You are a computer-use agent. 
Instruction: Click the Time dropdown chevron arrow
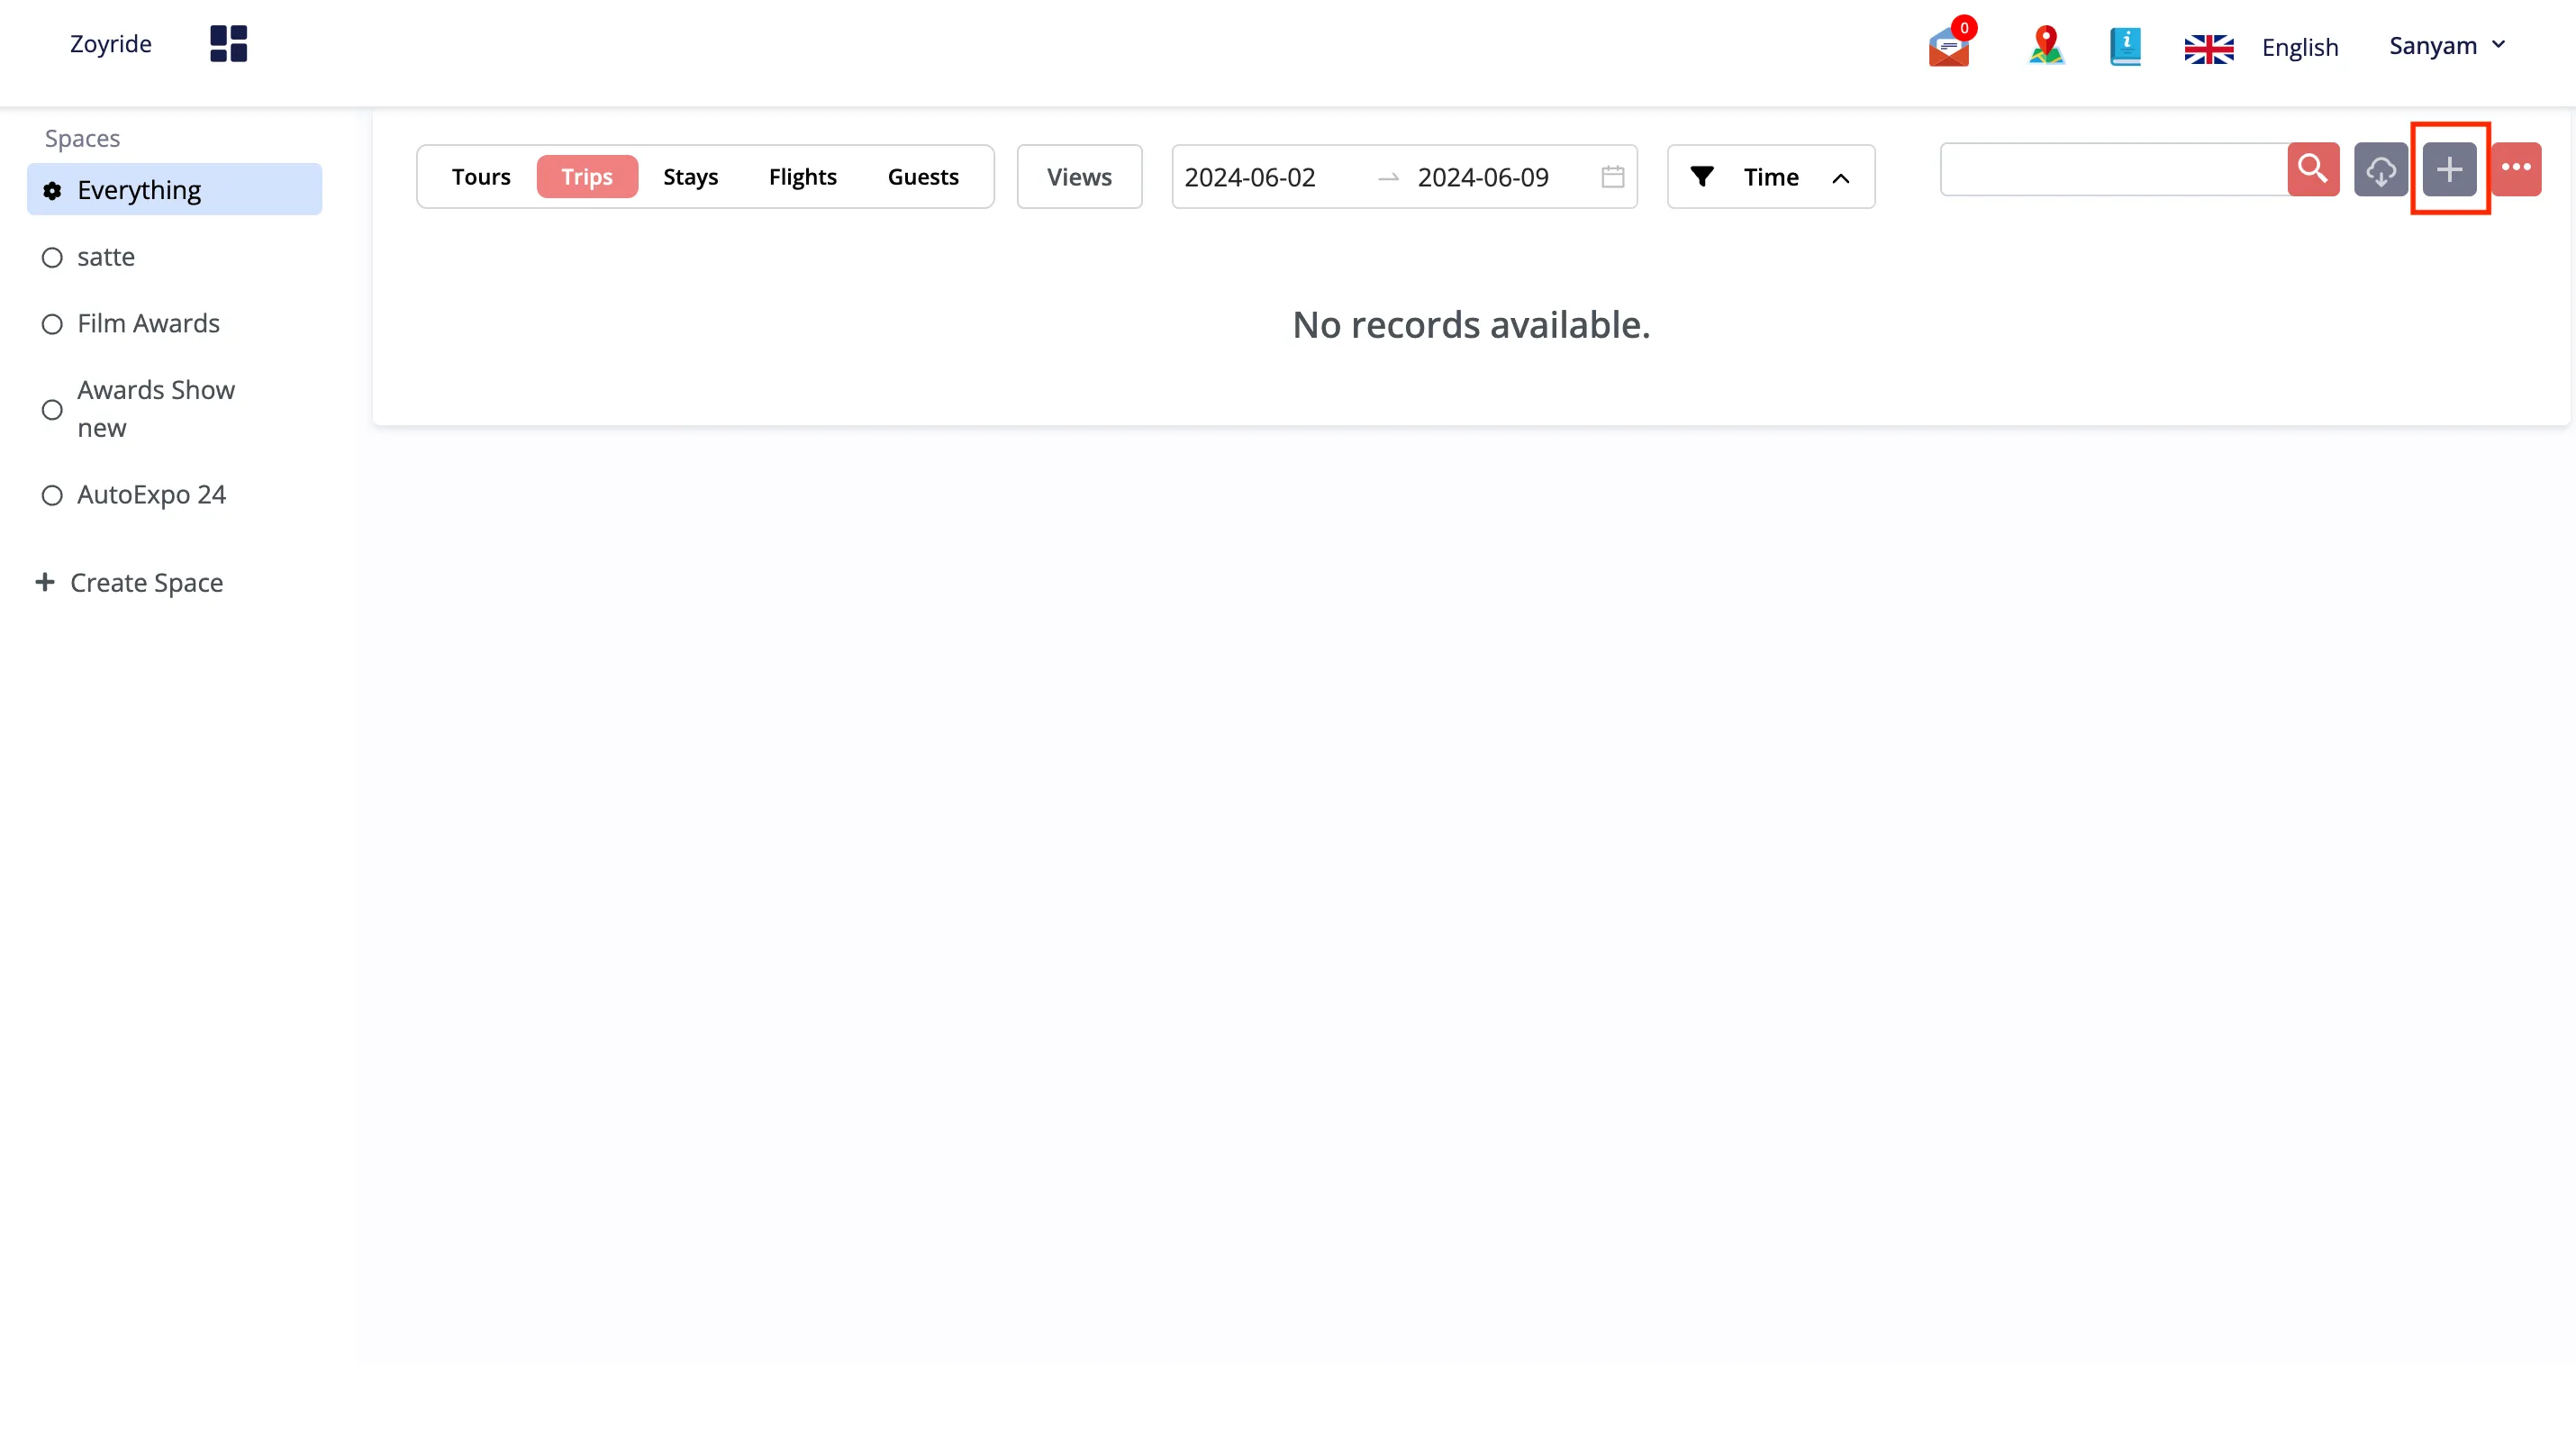coord(1840,178)
